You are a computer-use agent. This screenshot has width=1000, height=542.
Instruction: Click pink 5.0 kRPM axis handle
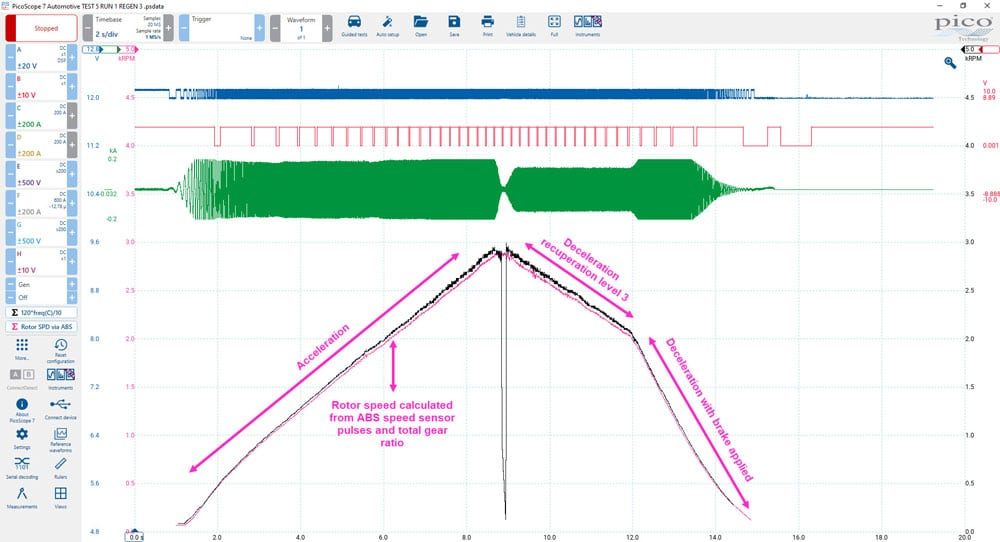(128, 49)
